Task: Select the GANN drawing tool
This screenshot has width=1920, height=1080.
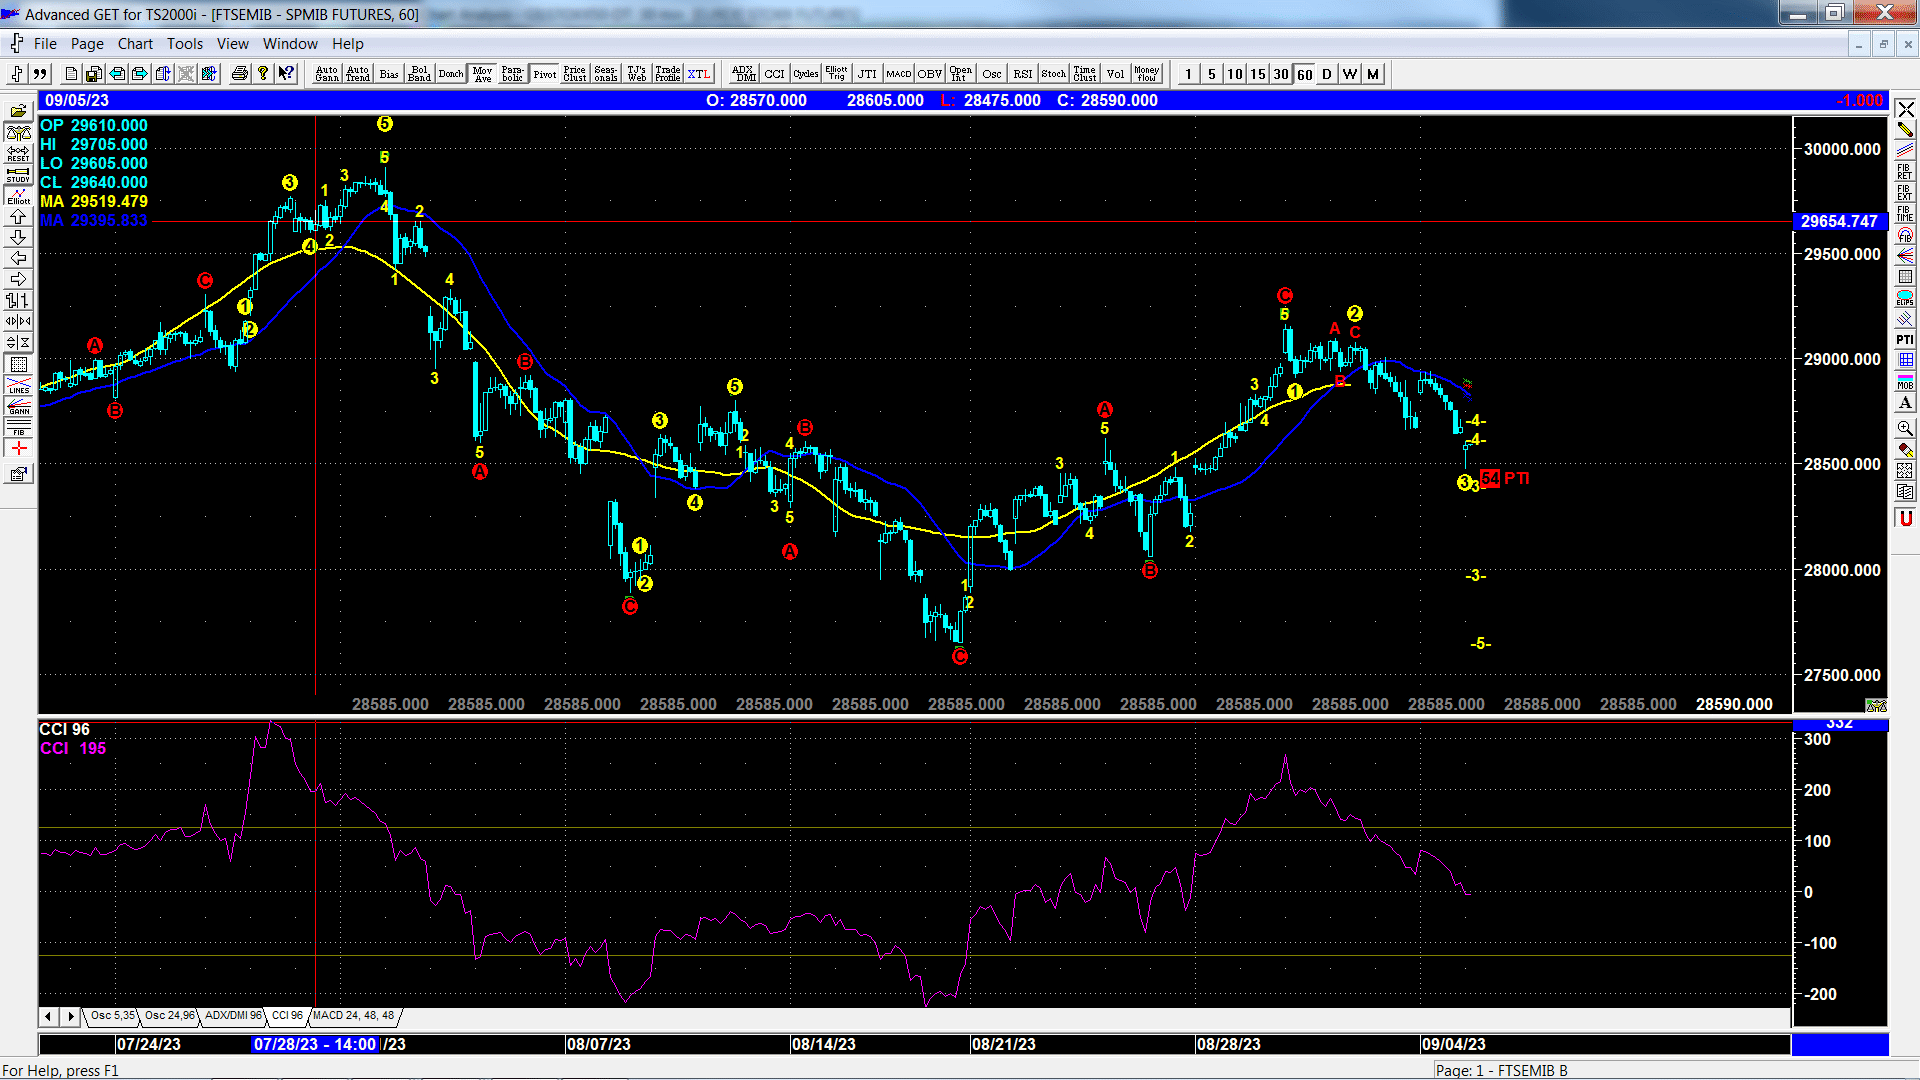Action: coord(18,406)
